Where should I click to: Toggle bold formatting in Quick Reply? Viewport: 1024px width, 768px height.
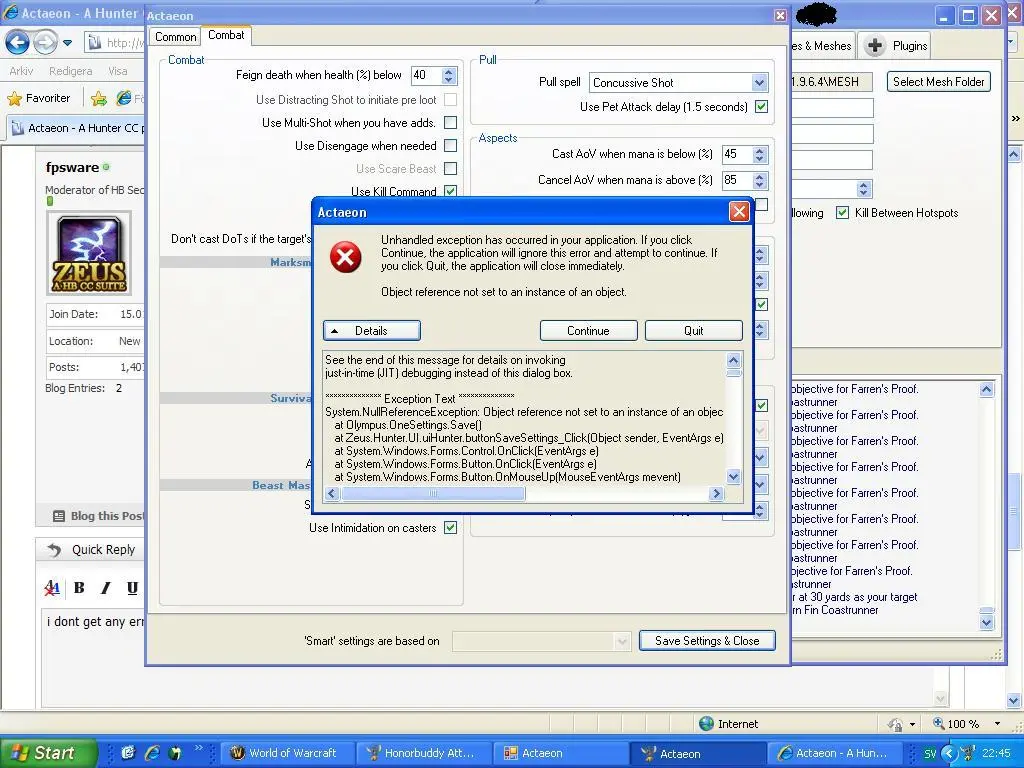coord(79,588)
